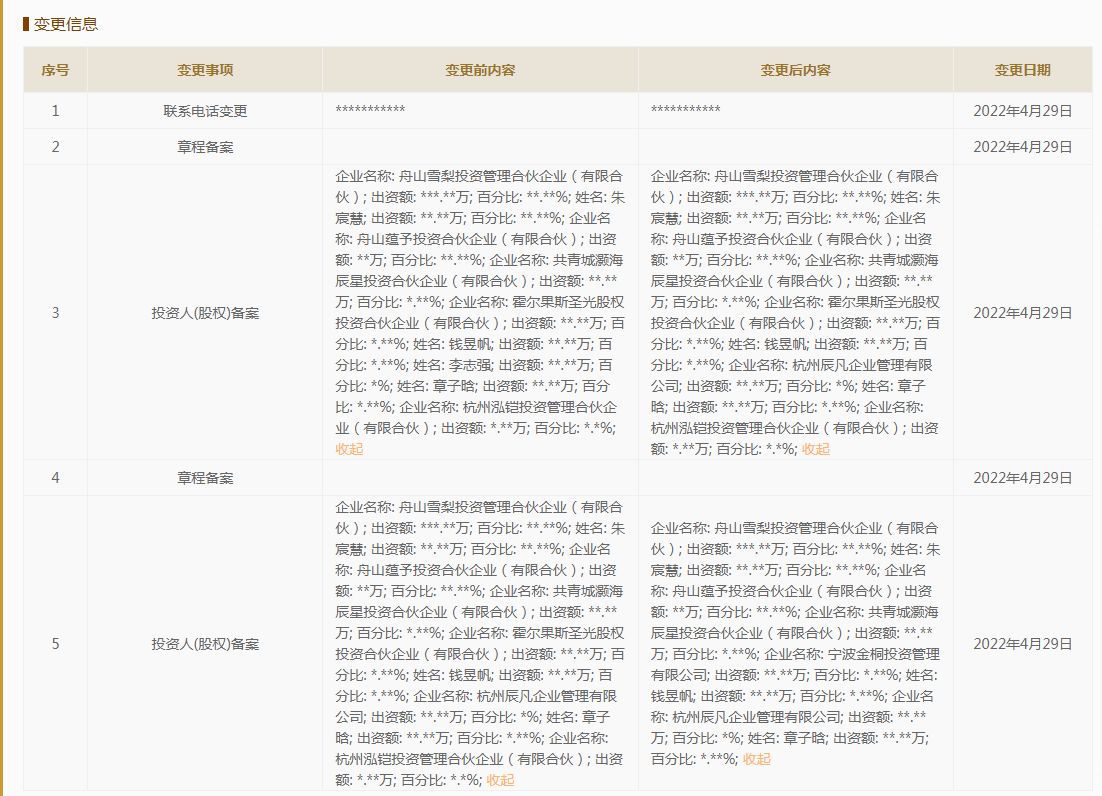Click the date cell of row 5
Viewport: 1102px width, 796px height.
[1022, 644]
